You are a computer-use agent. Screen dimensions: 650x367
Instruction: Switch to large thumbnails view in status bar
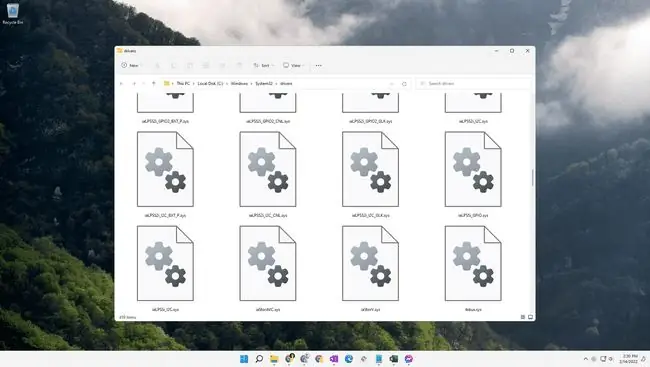[530, 317]
